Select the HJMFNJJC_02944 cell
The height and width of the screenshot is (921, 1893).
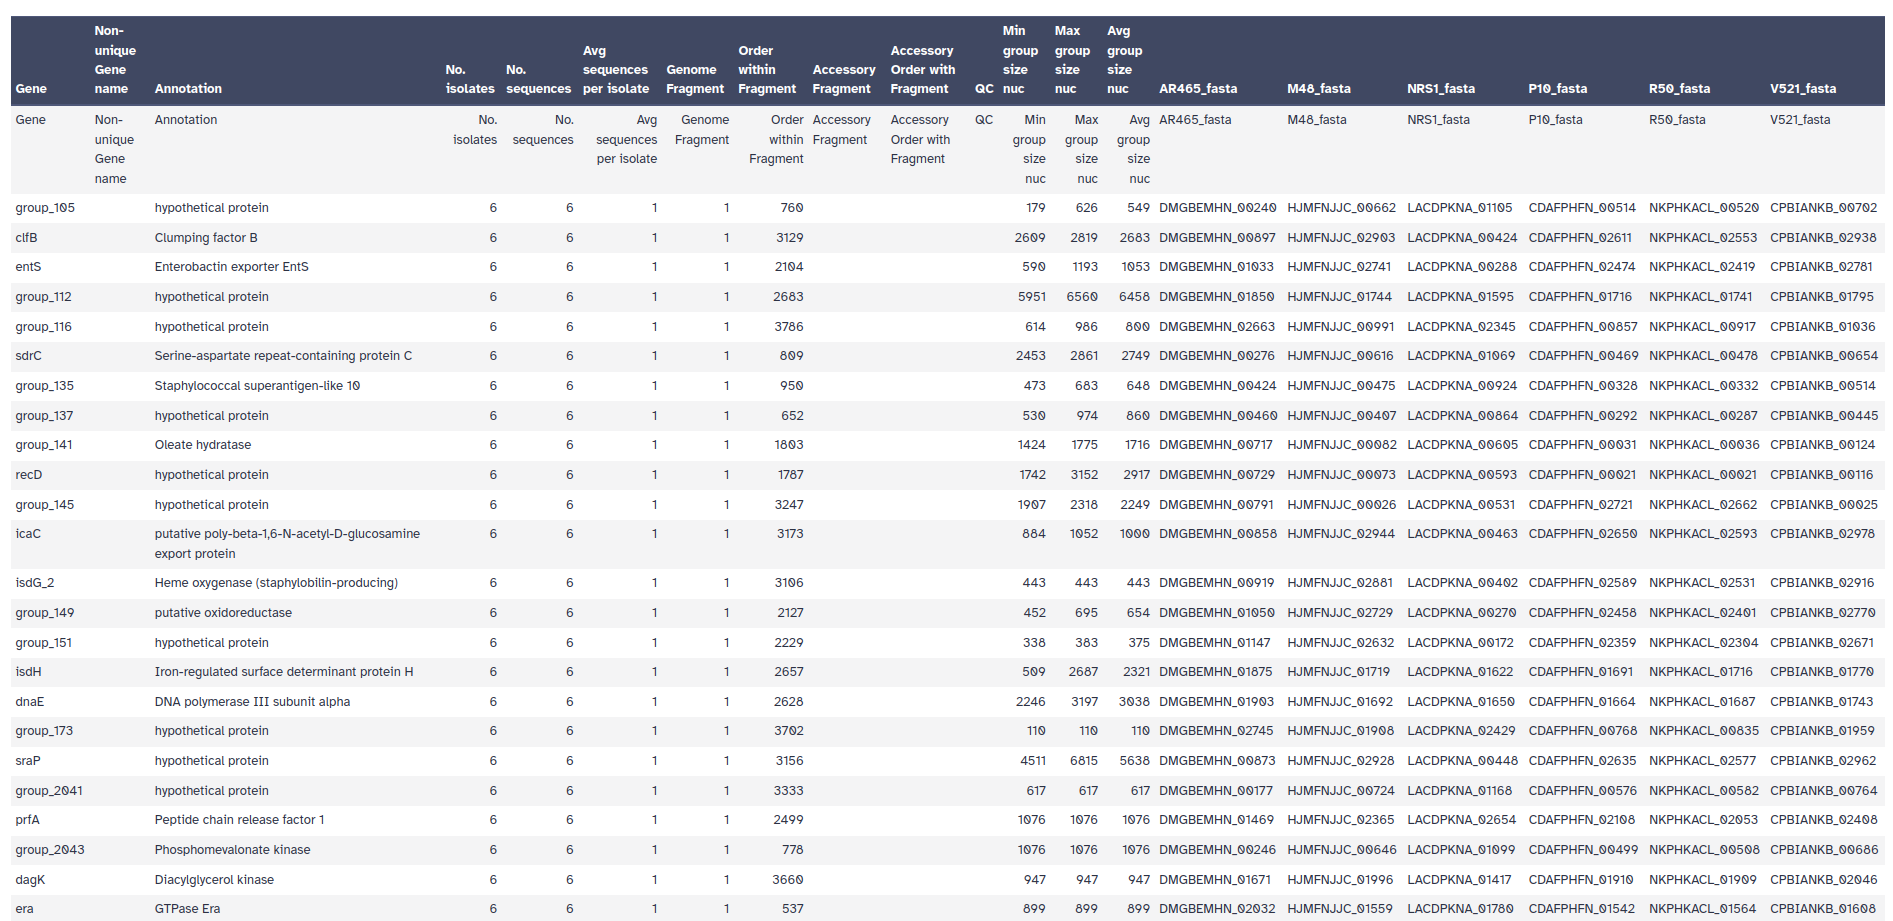point(1340,534)
